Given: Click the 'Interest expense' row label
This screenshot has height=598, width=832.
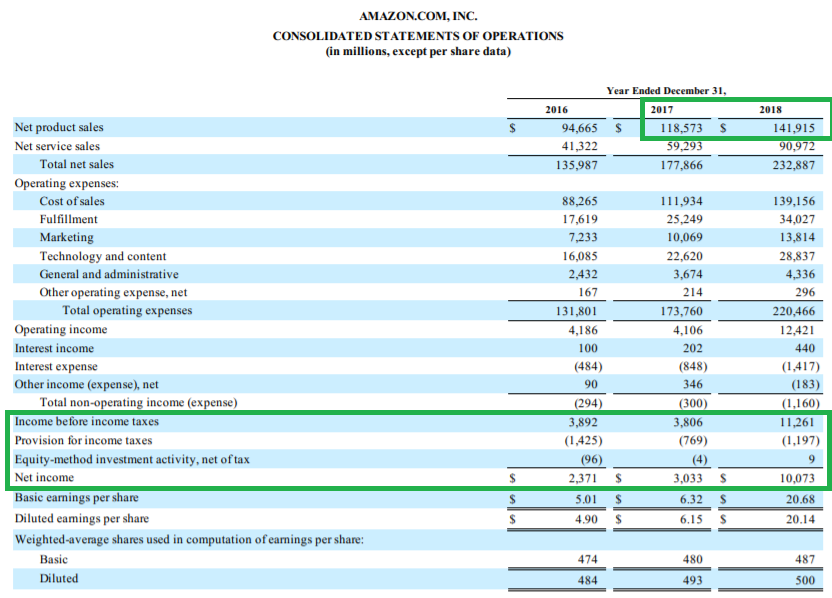Looking at the screenshot, I should 56,366.
